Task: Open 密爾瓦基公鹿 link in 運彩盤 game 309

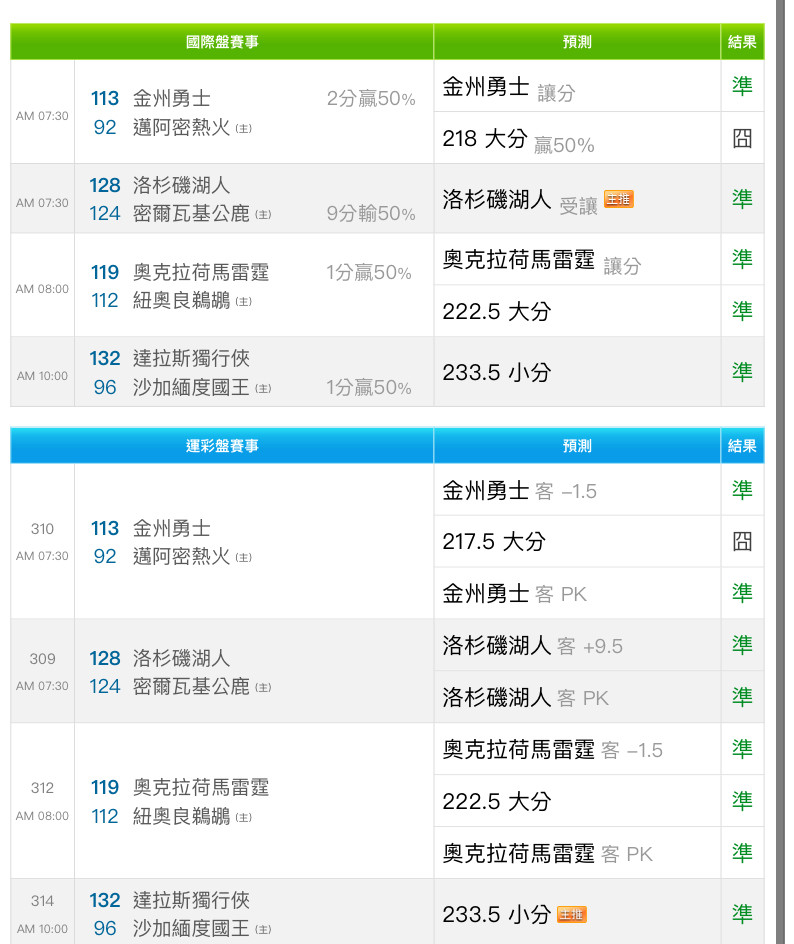Action: (x=191, y=687)
